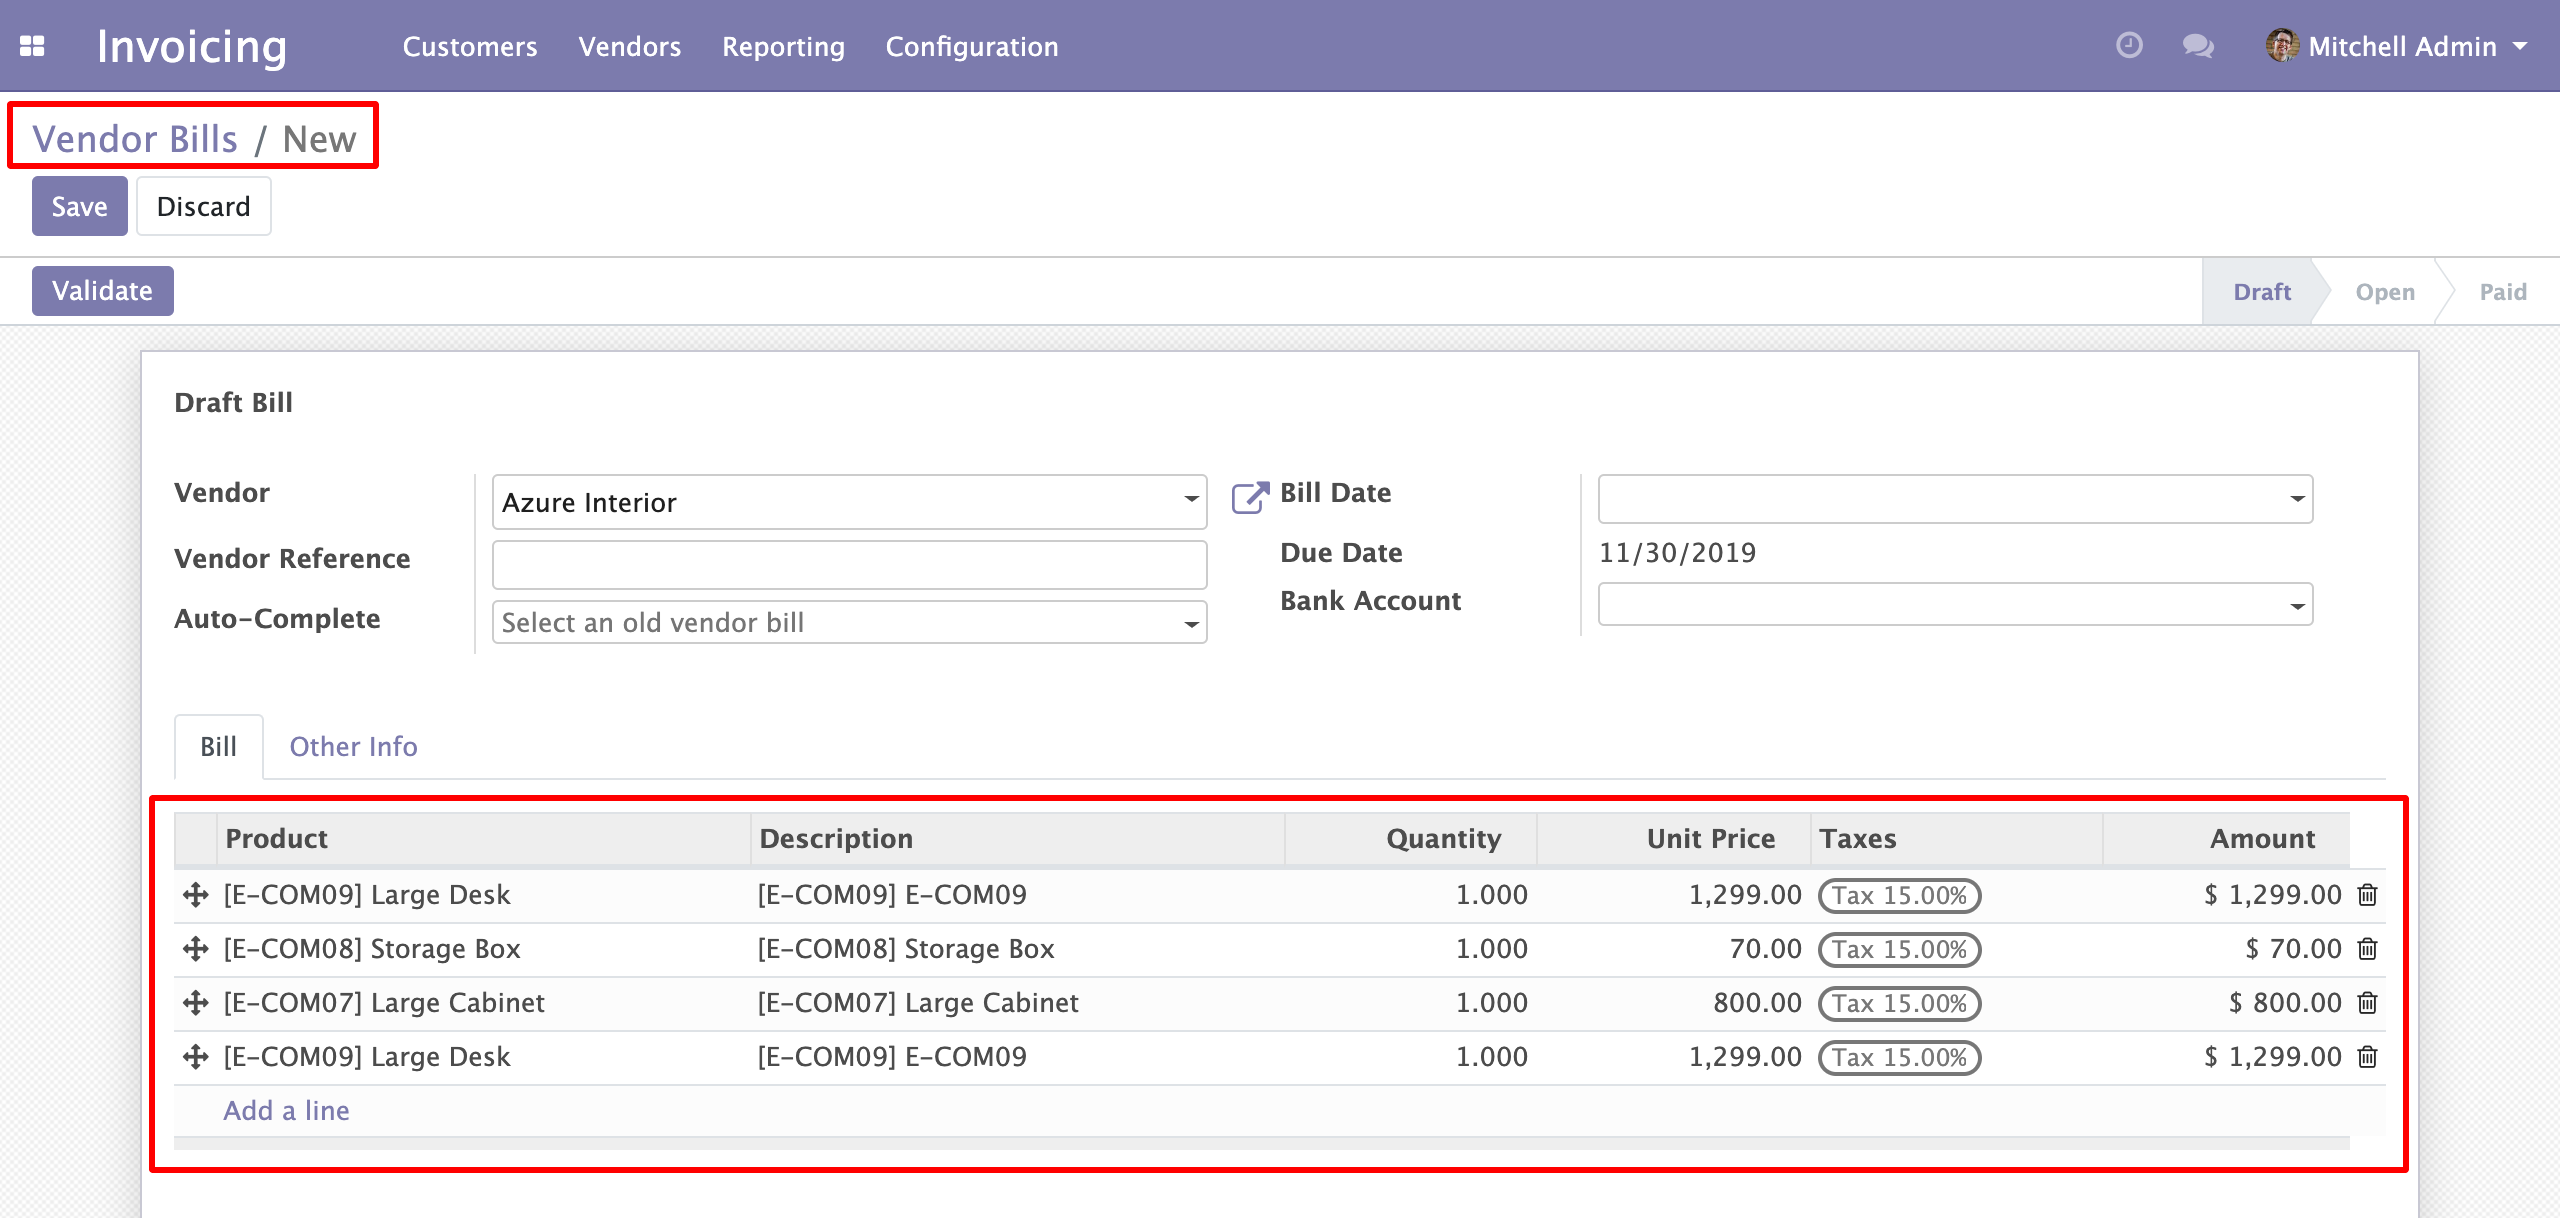Click the Validate button
Screen dimensions: 2560x1218
102,291
